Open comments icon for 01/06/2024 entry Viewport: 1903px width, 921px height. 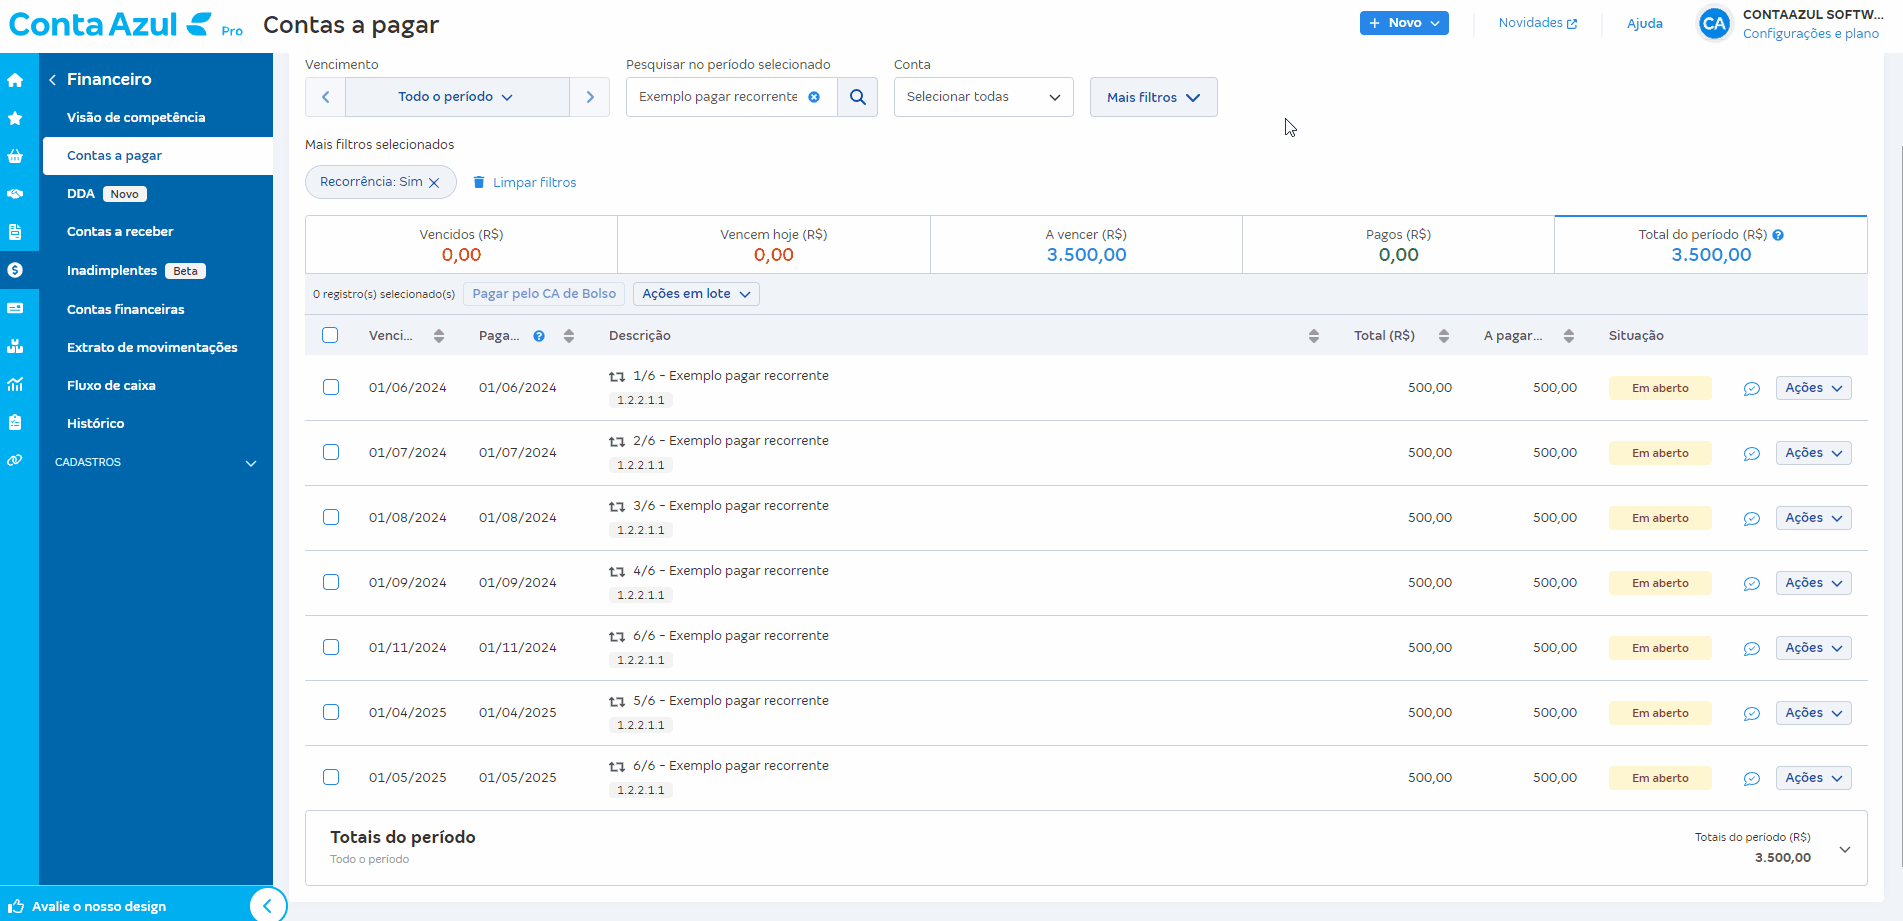(x=1751, y=389)
